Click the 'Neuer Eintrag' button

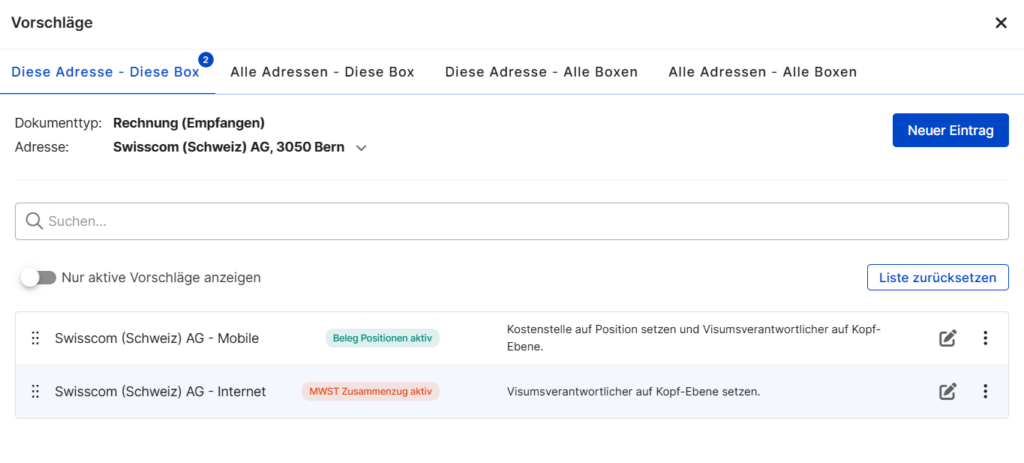pyautogui.click(x=950, y=130)
